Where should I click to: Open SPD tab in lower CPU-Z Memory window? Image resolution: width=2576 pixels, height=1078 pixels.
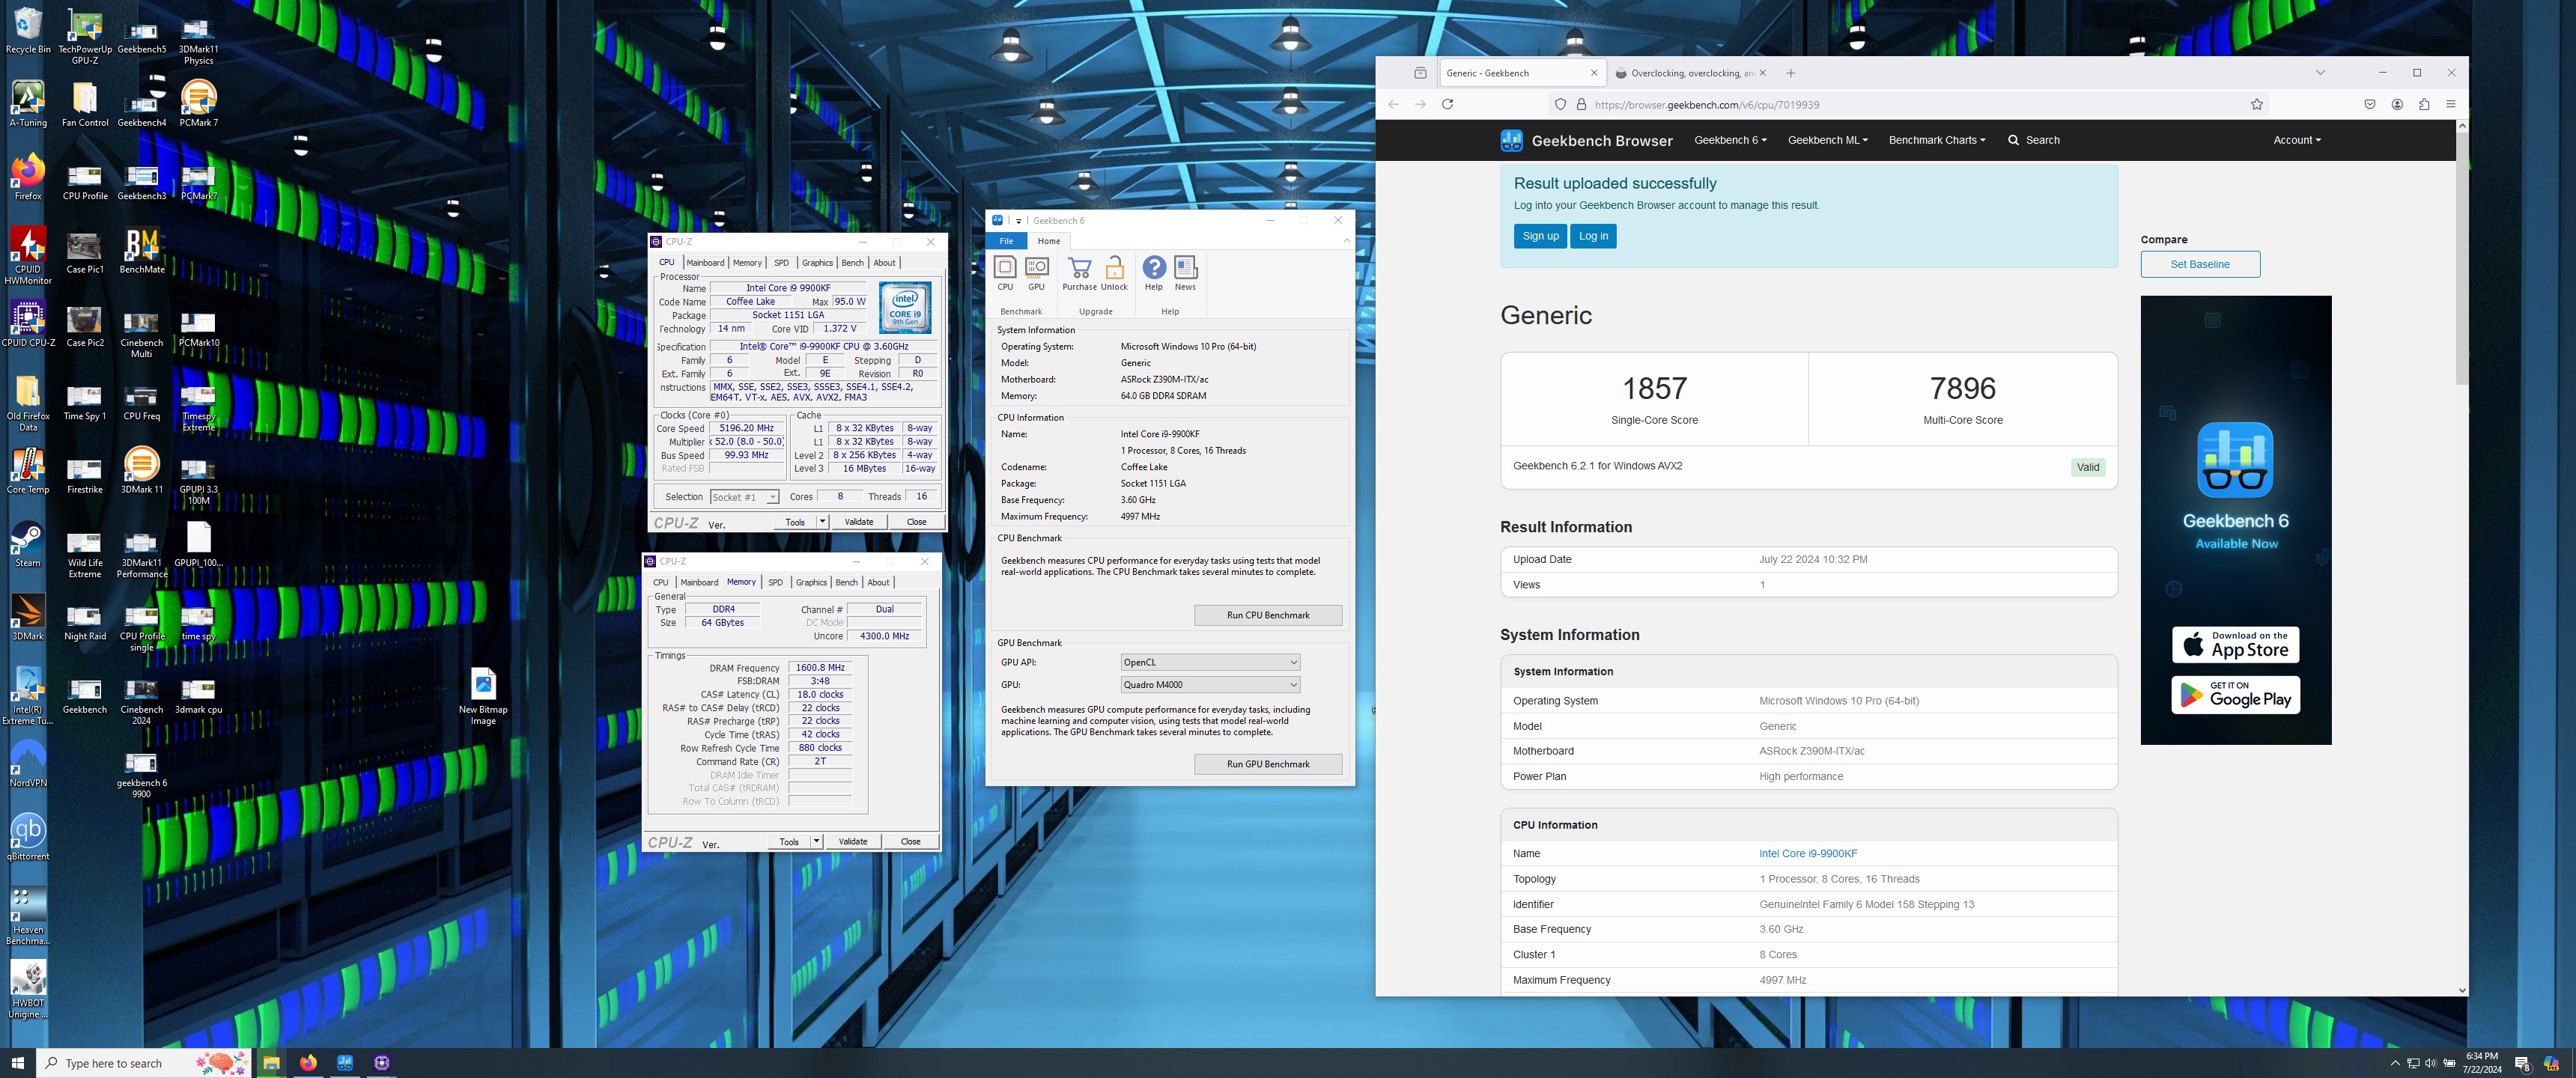coord(775,582)
